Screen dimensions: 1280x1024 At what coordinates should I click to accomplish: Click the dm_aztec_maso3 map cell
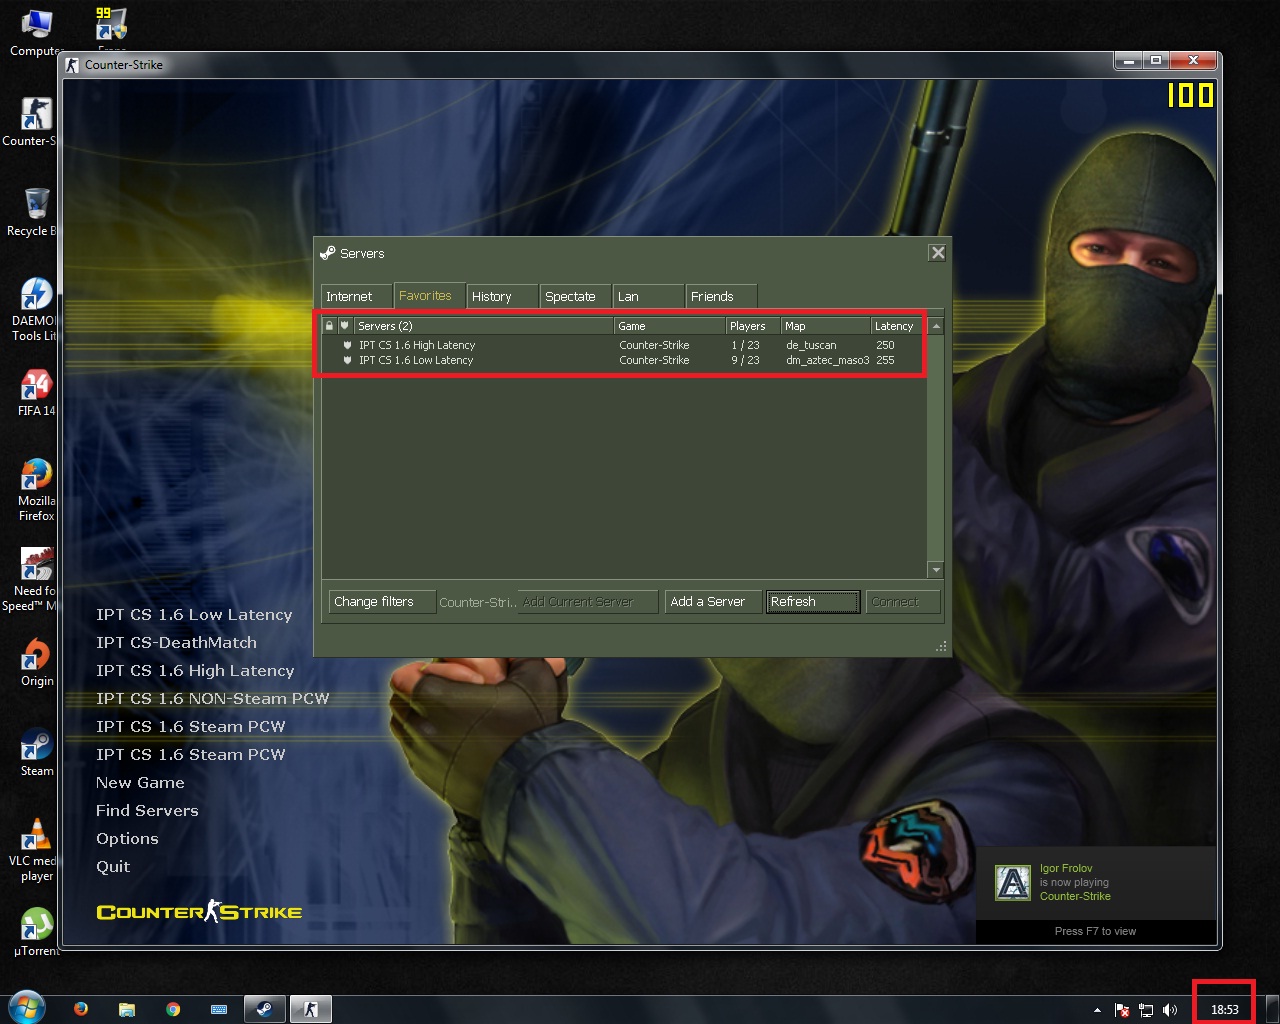point(827,360)
